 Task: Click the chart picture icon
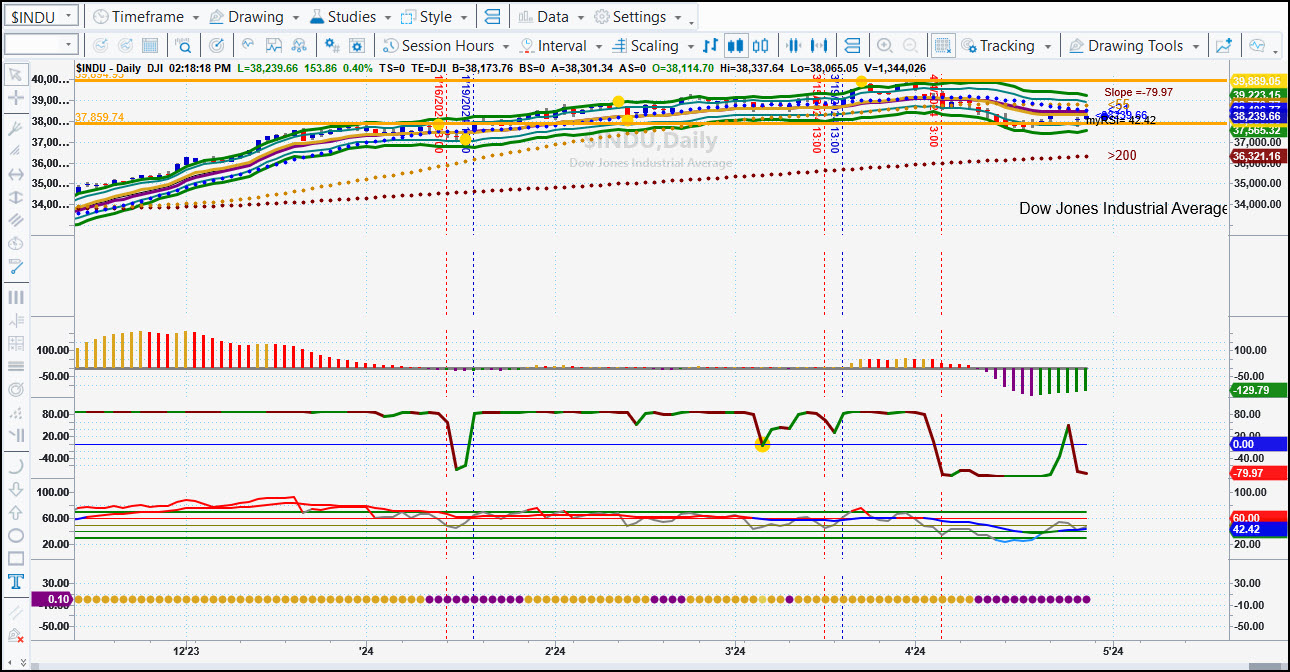click(x=274, y=45)
